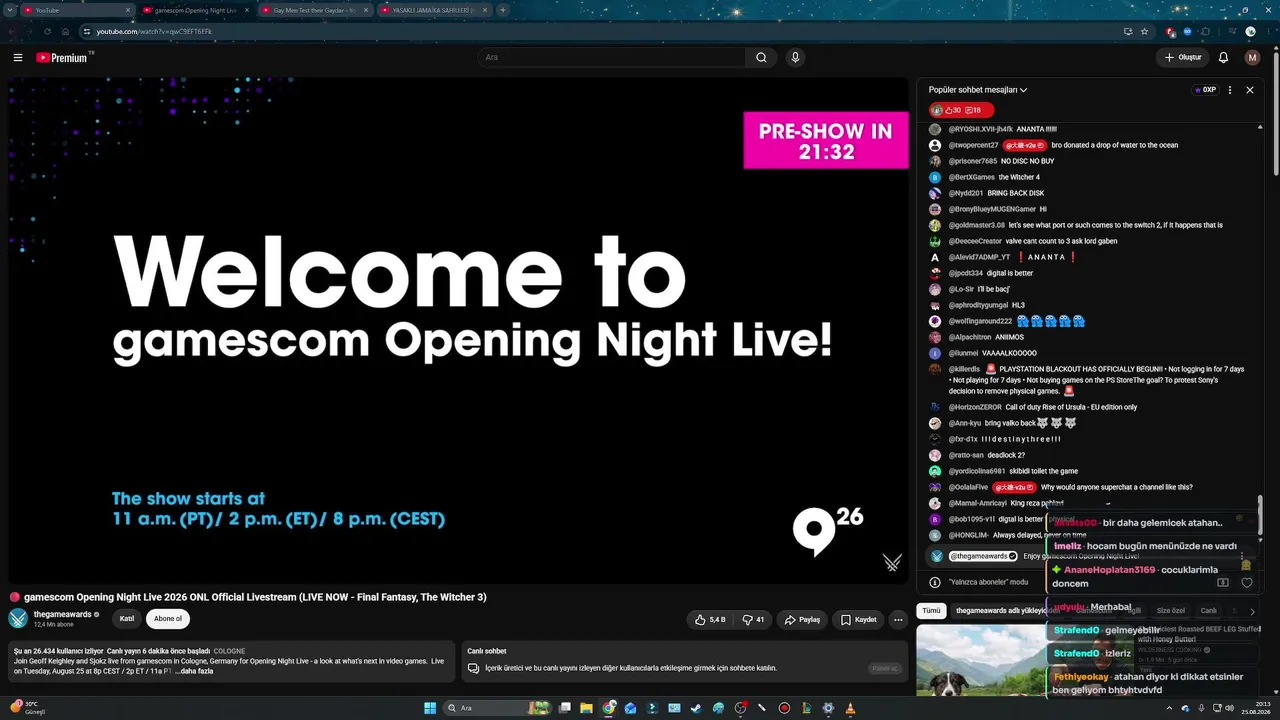
Task: Open the volume icon in system tray
Action: pos(1230,708)
